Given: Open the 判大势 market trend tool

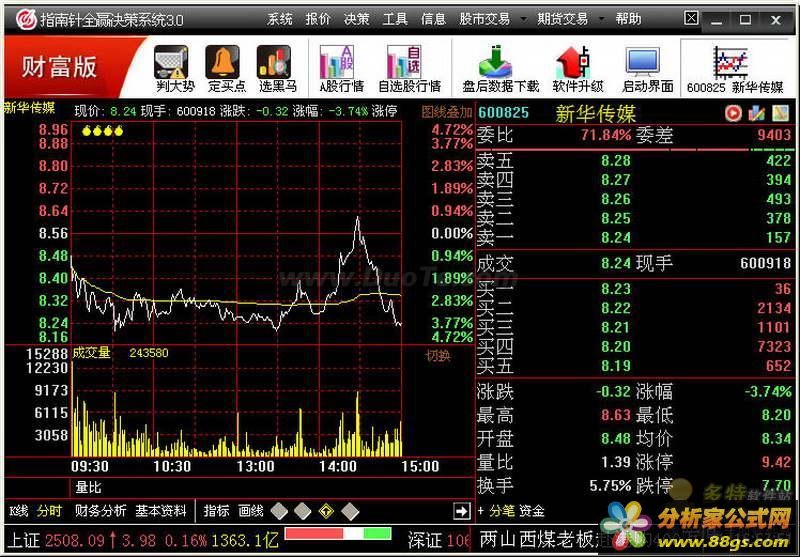Looking at the screenshot, I should coord(173,69).
